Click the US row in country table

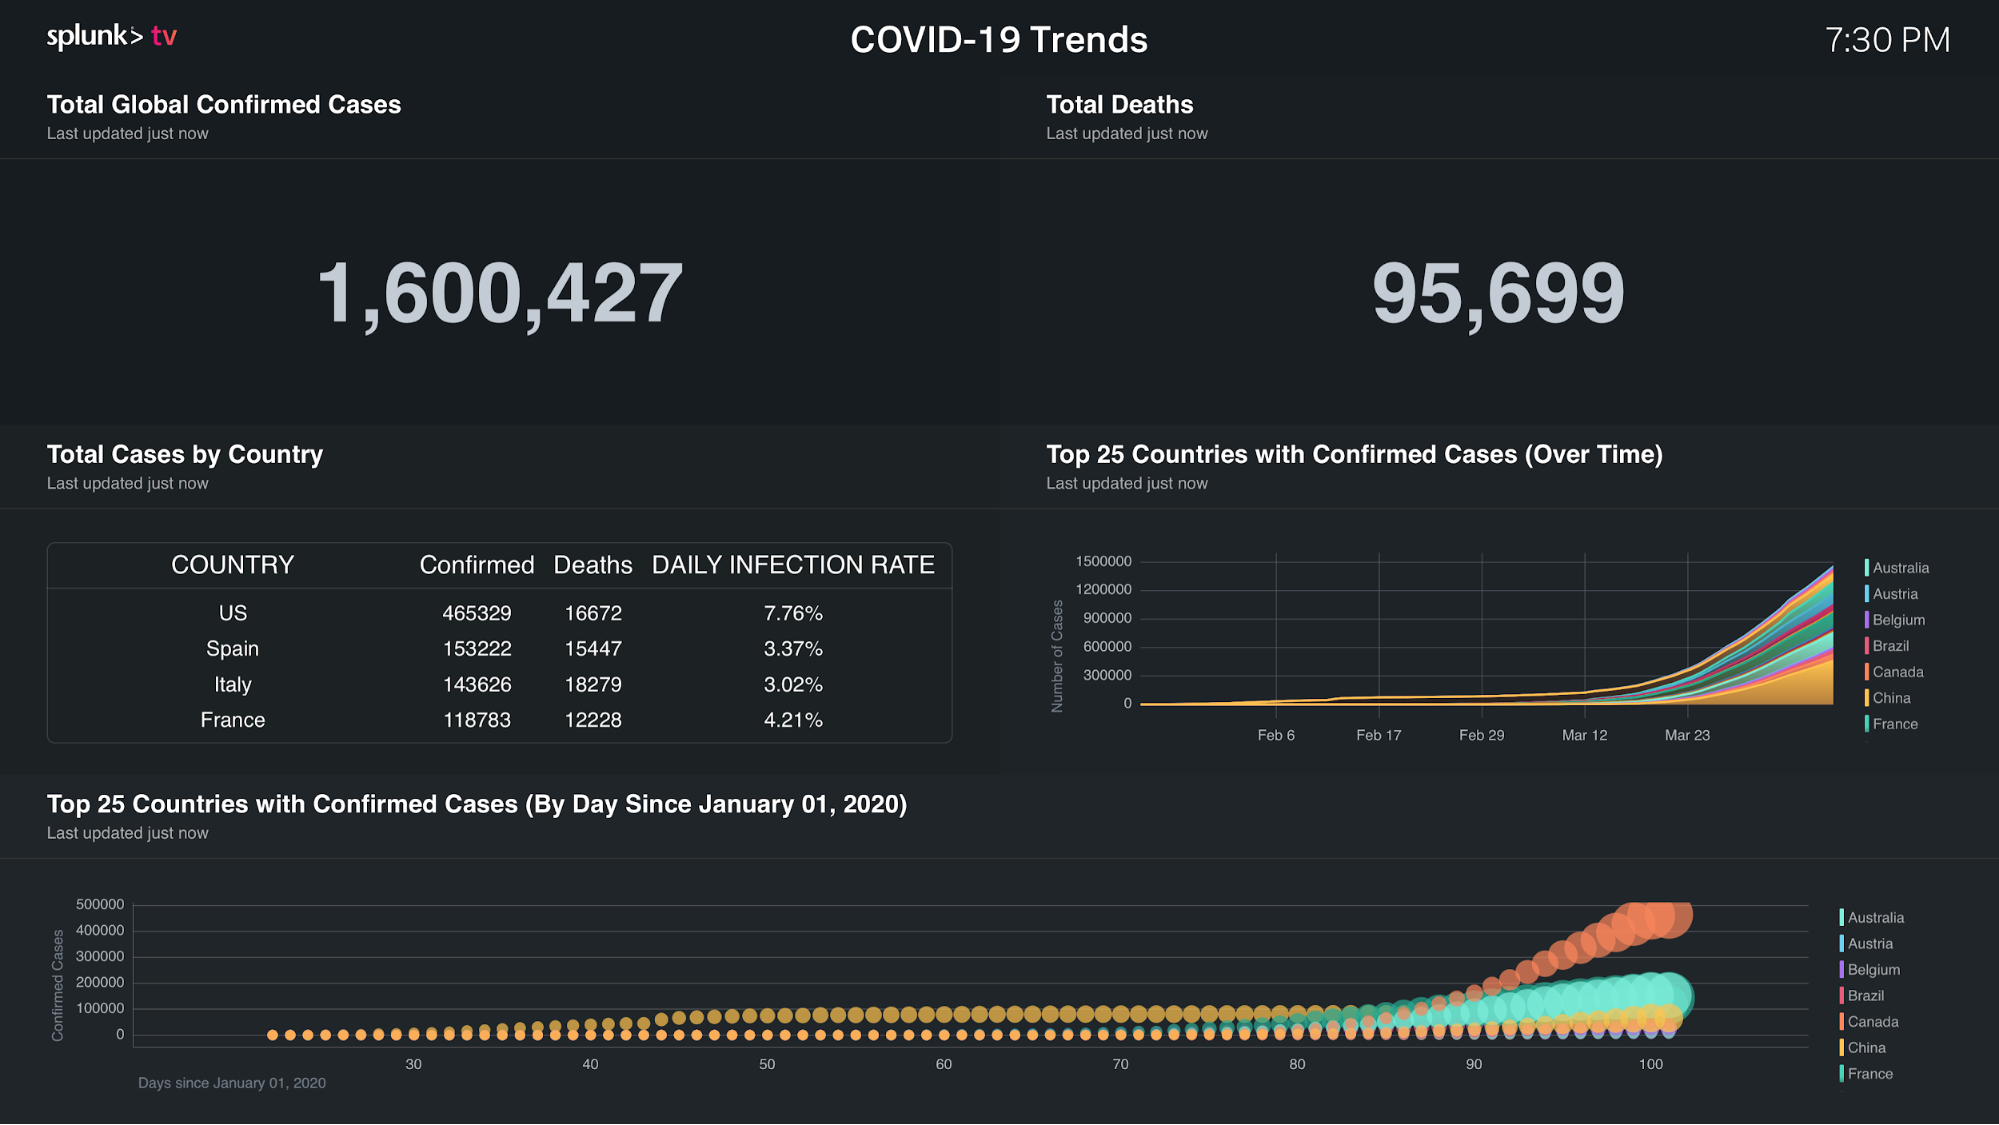[500, 613]
